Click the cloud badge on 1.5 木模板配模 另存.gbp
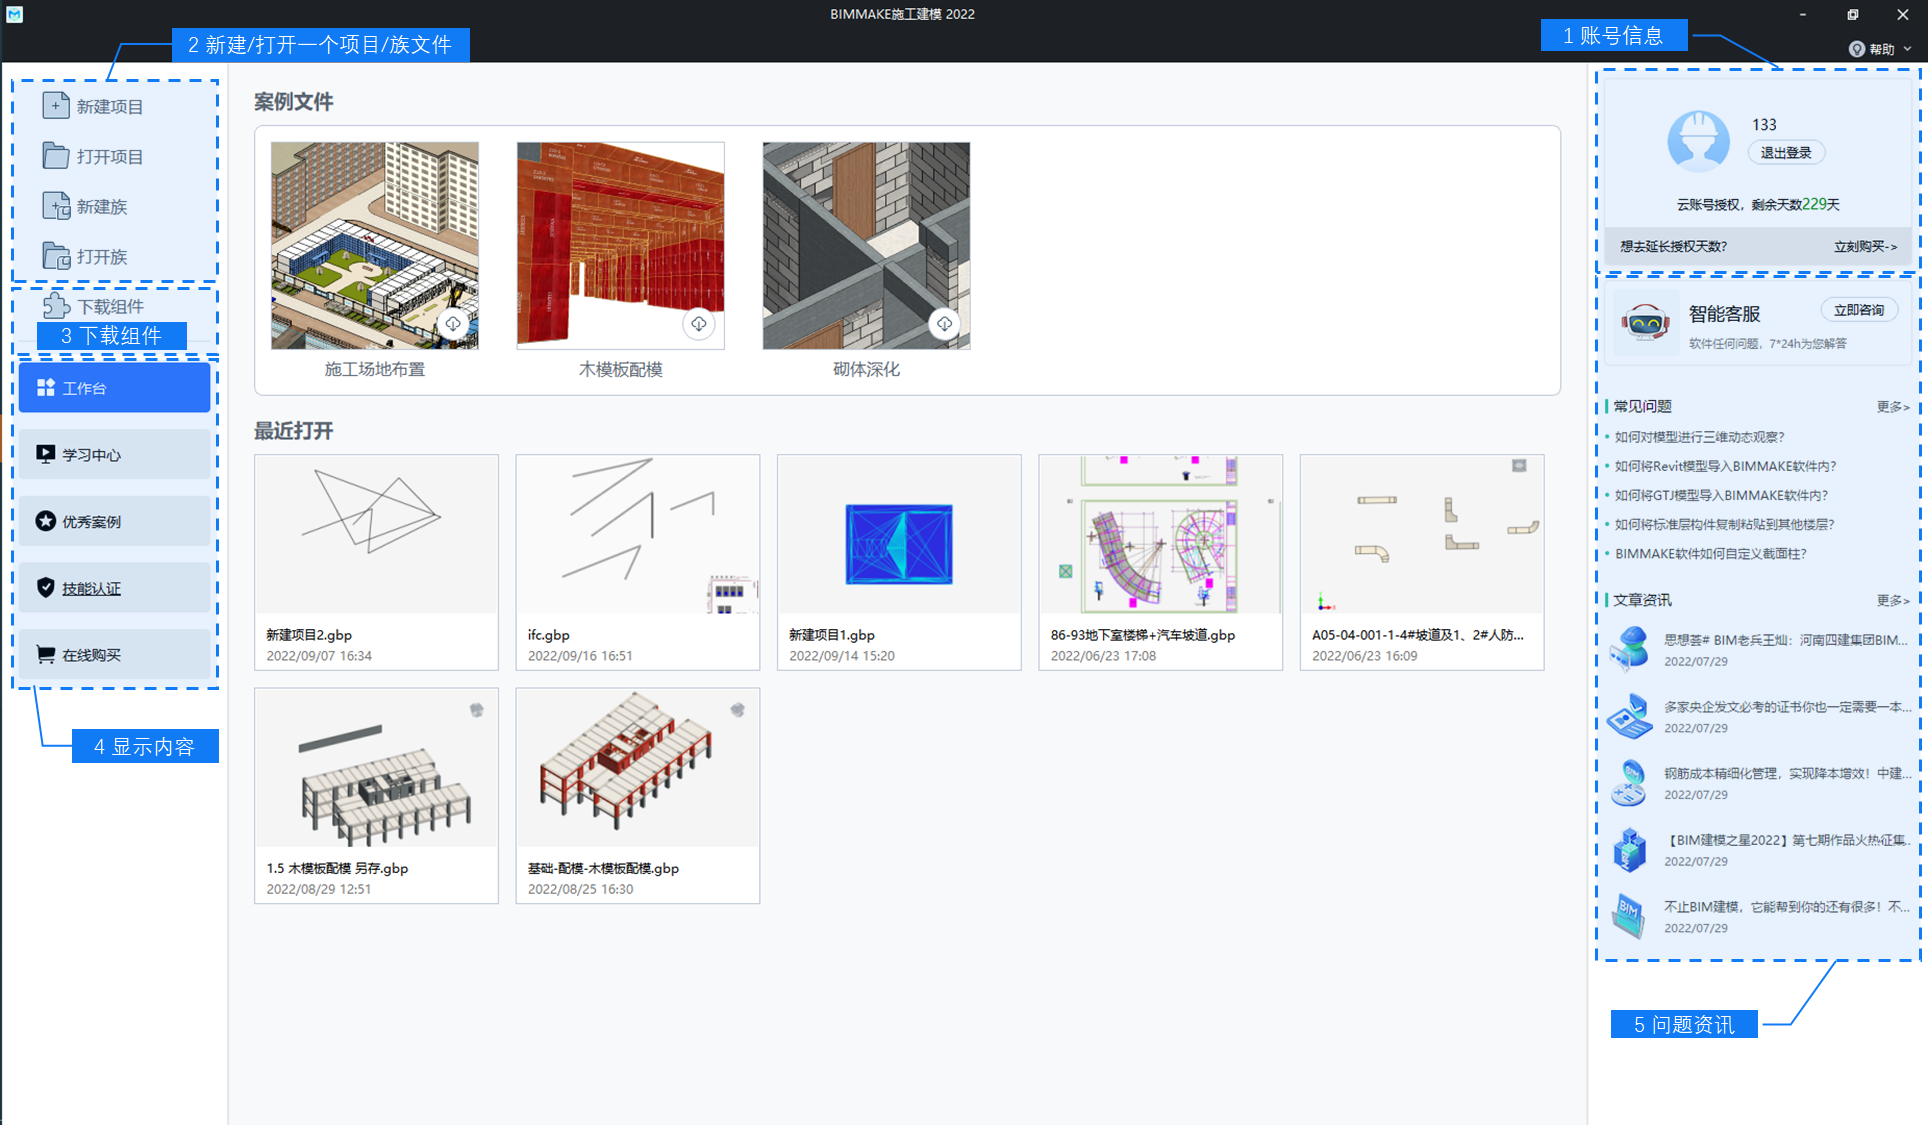1928x1125 pixels. click(x=476, y=710)
